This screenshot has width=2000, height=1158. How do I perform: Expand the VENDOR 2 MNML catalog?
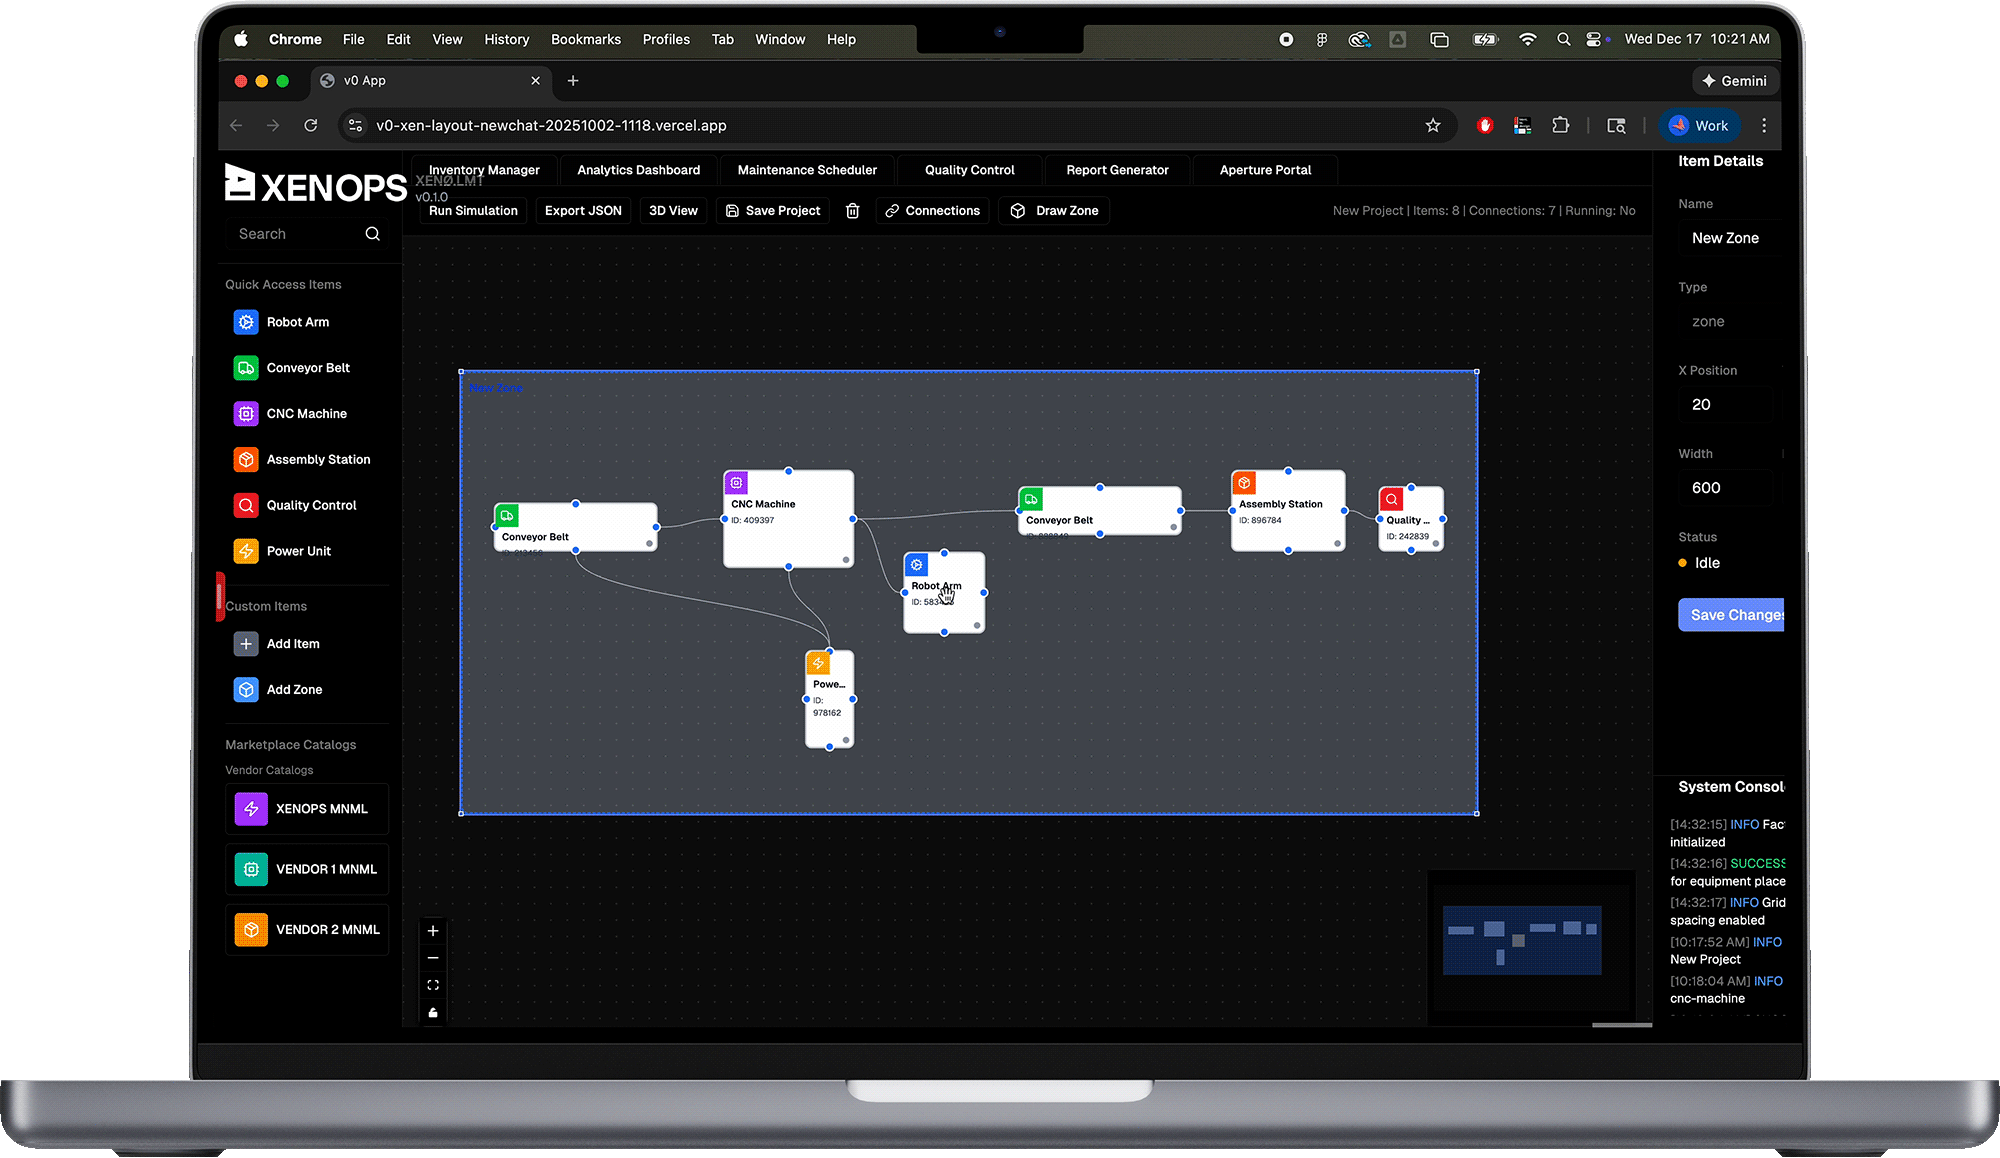[307, 930]
